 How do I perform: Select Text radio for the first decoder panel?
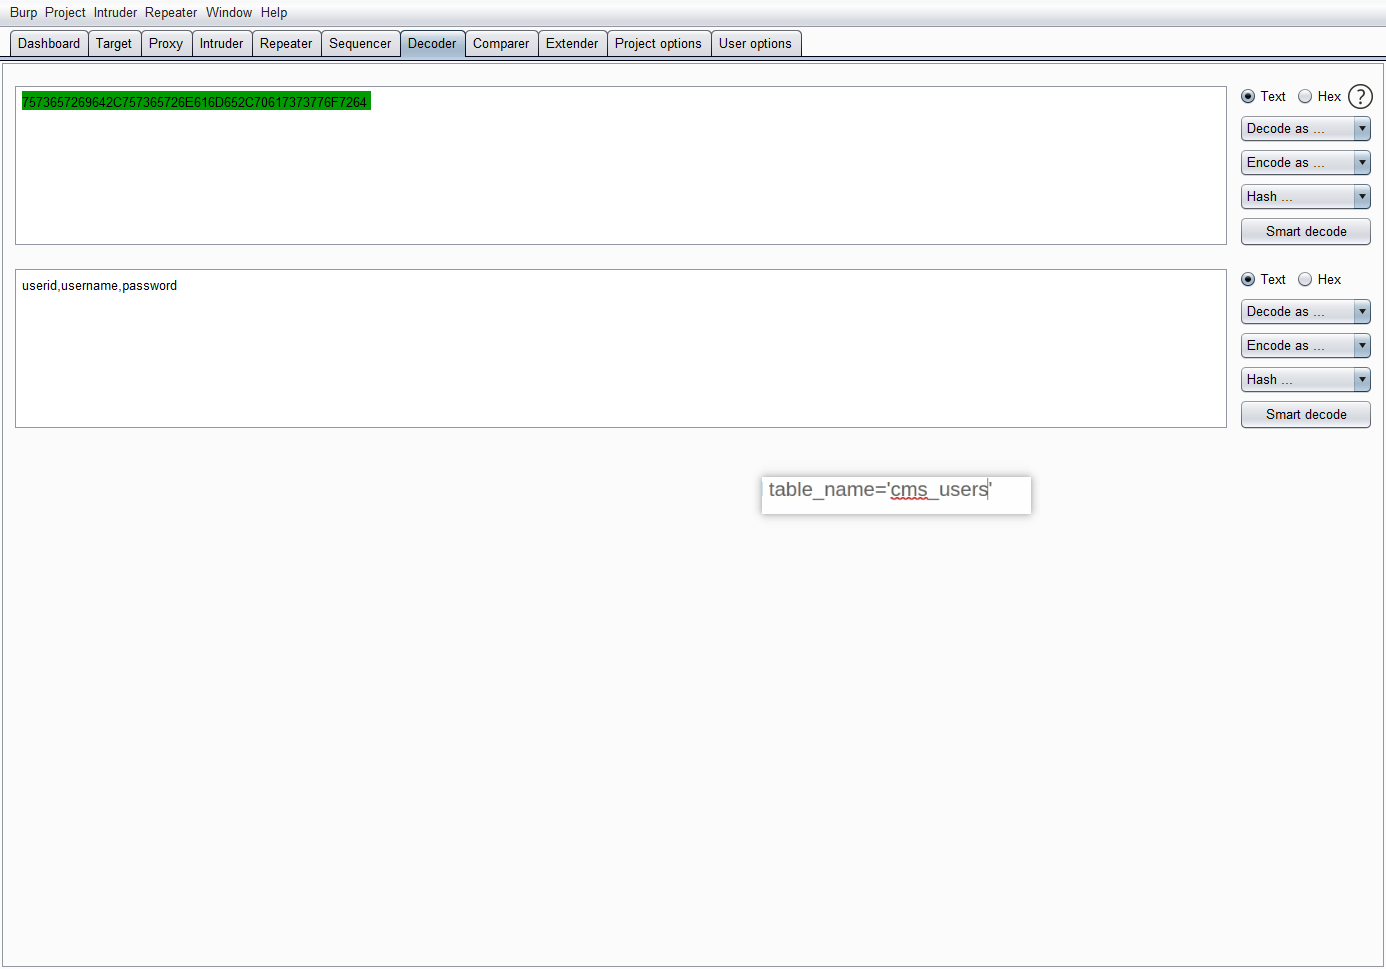click(1248, 97)
